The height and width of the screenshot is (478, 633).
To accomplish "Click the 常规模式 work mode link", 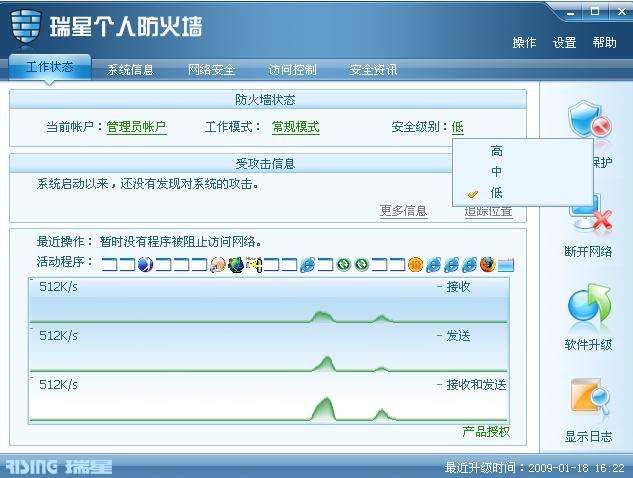I will [x=296, y=127].
